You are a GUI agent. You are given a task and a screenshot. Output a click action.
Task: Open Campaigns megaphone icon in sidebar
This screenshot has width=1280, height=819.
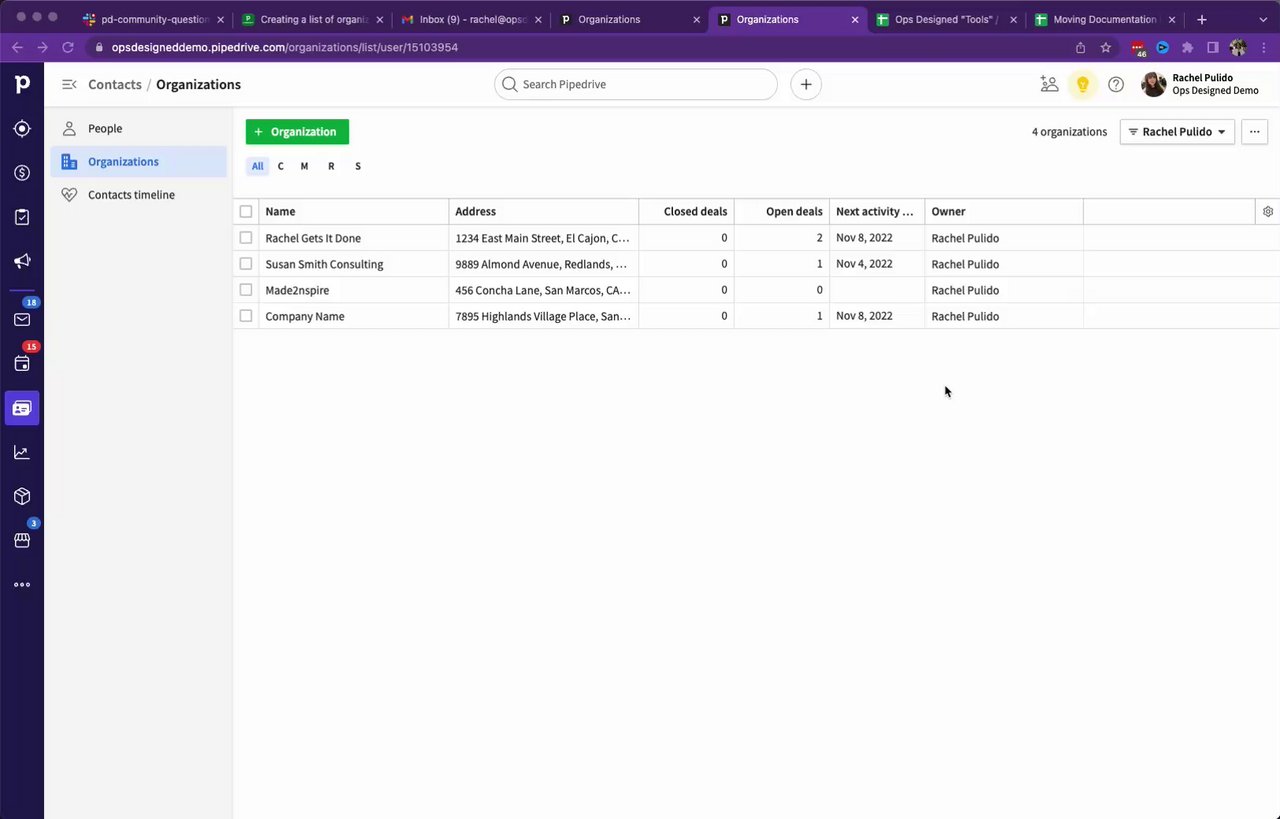point(22,261)
